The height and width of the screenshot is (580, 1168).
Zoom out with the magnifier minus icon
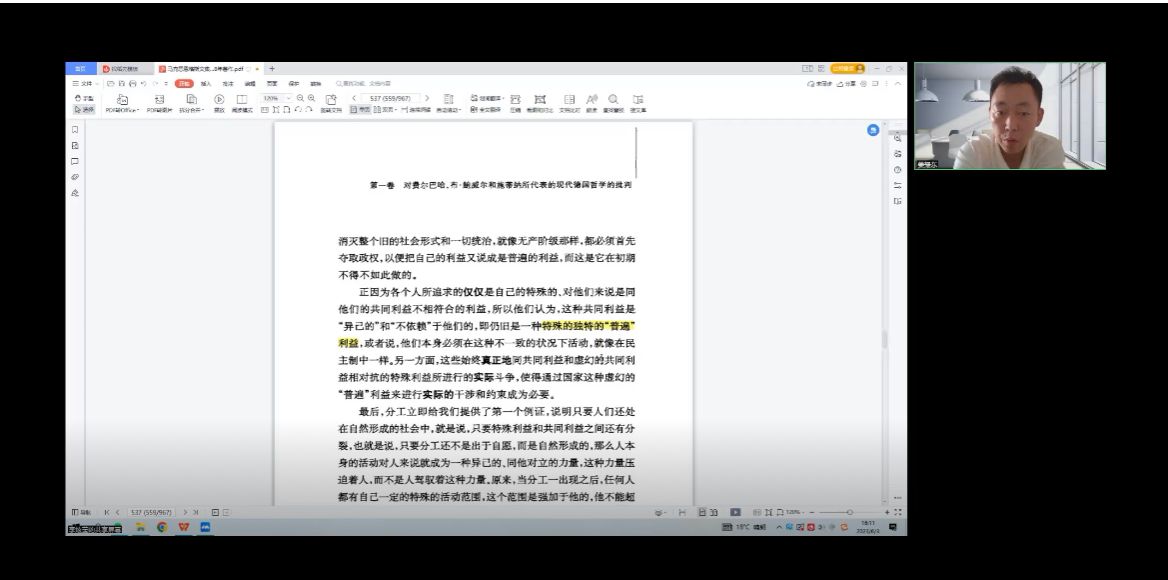point(299,98)
